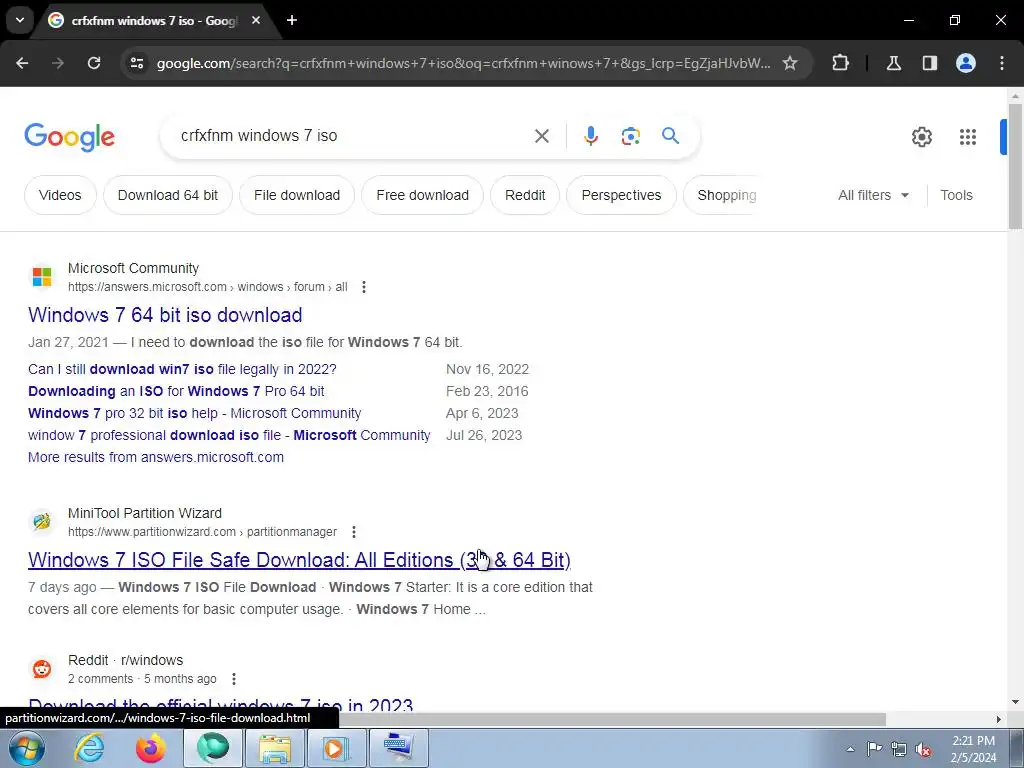This screenshot has width=1024, height=768.
Task: Launch Firefox from the taskbar
Action: (151, 748)
